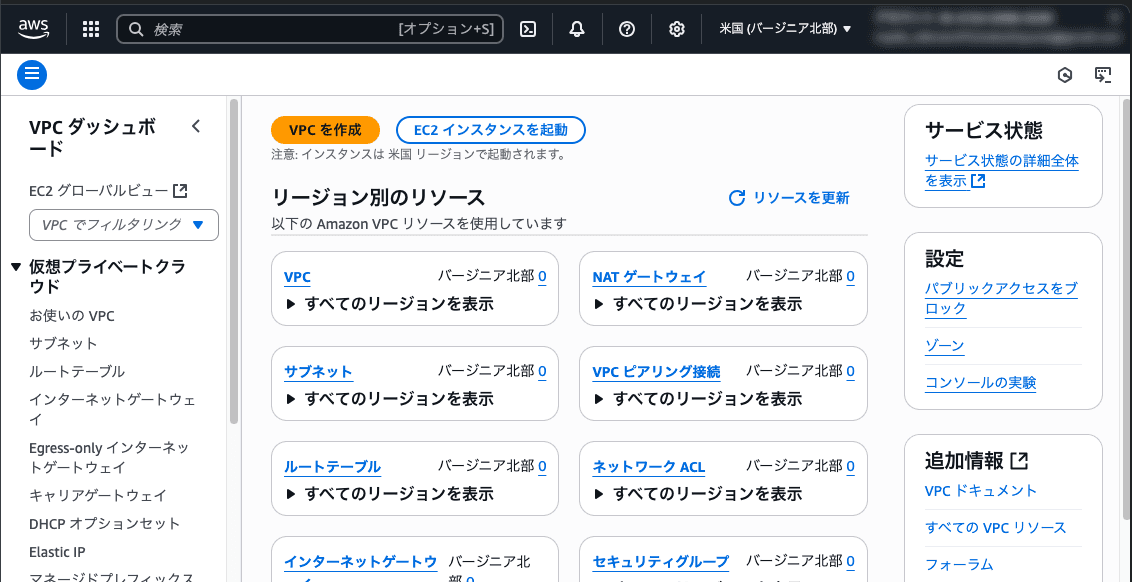Screen dimensions: 1132x582
Task: Click the VPC を作成 button
Action: point(325,130)
